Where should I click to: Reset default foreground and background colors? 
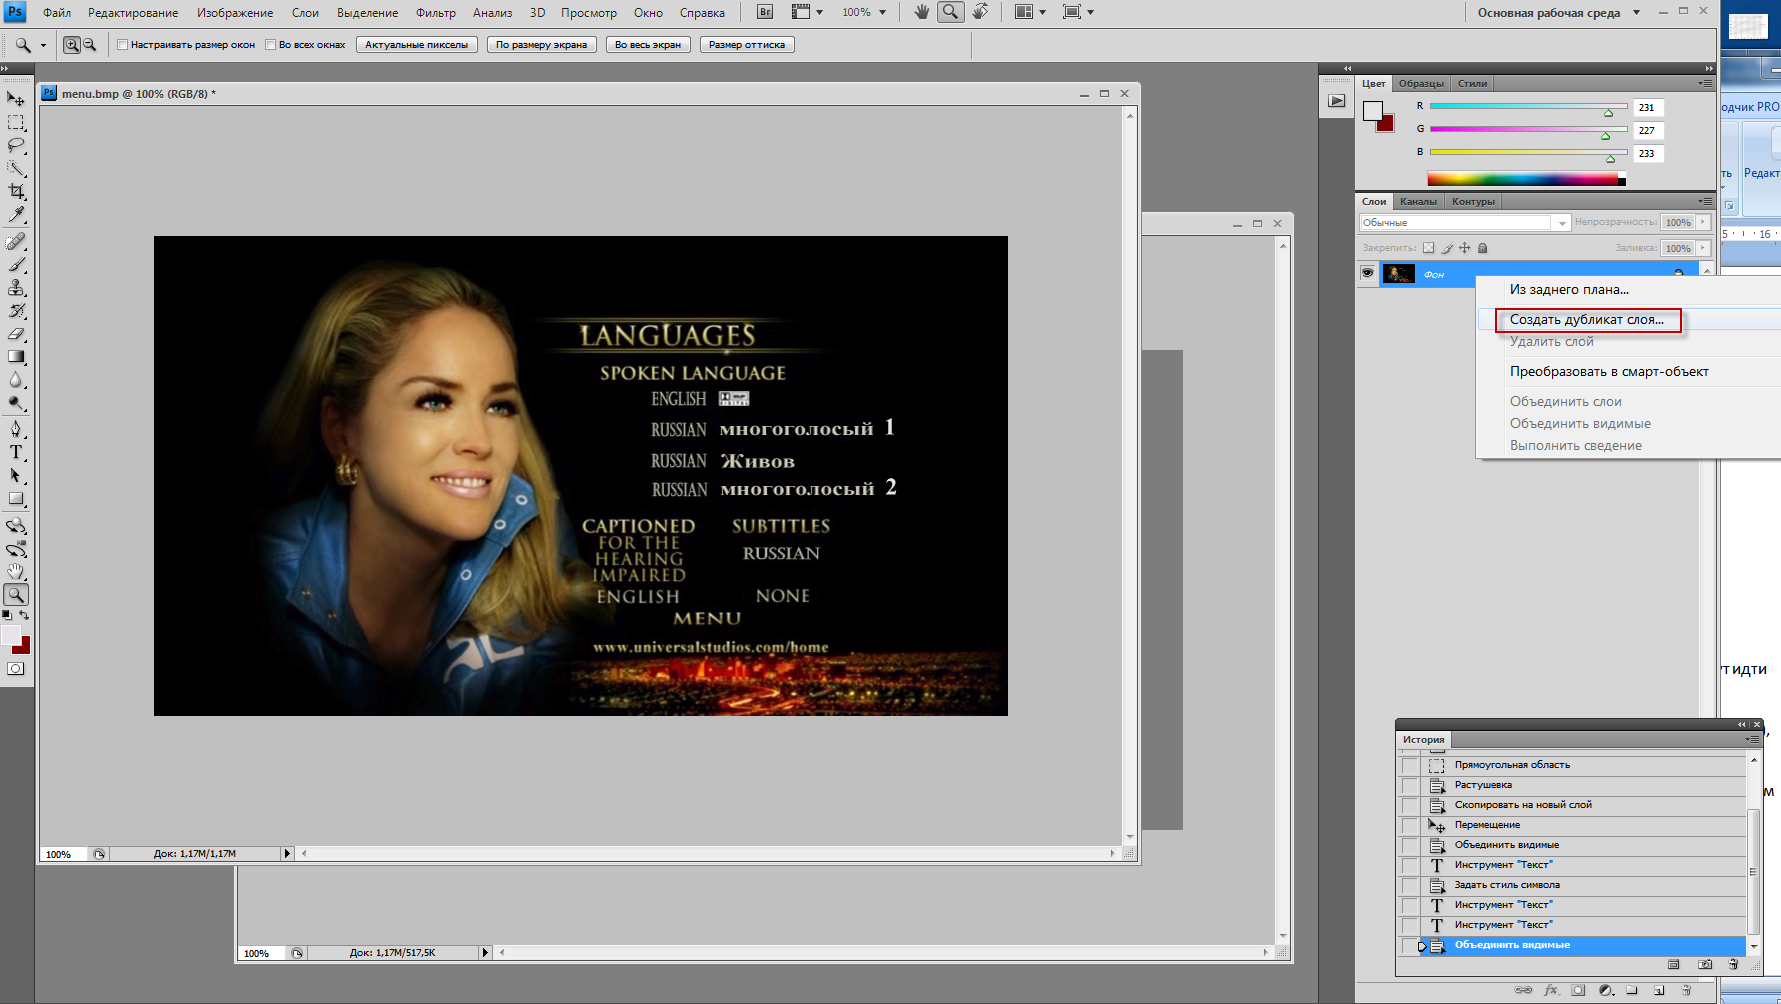7,615
